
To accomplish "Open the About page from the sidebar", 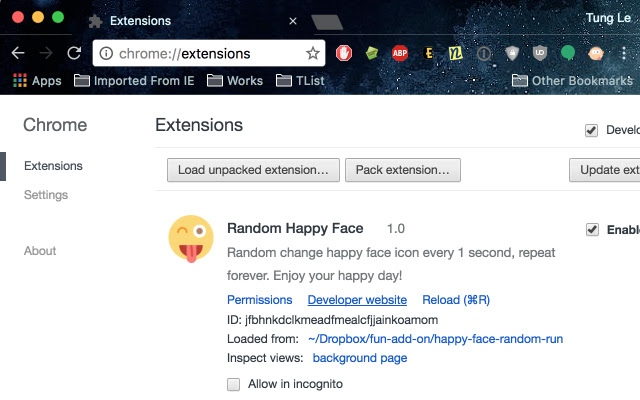I will tap(40, 250).
